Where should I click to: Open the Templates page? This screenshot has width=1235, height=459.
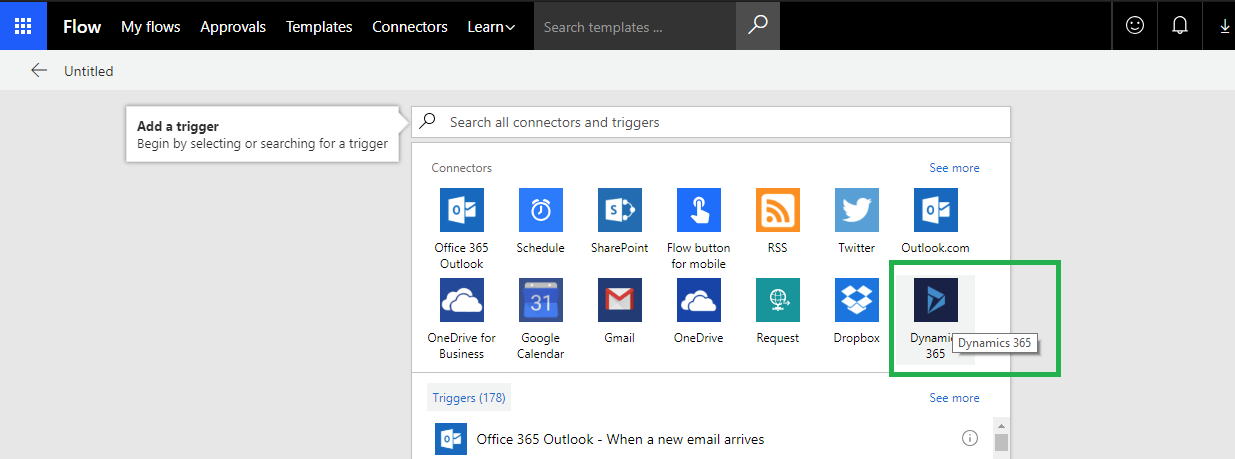319,27
